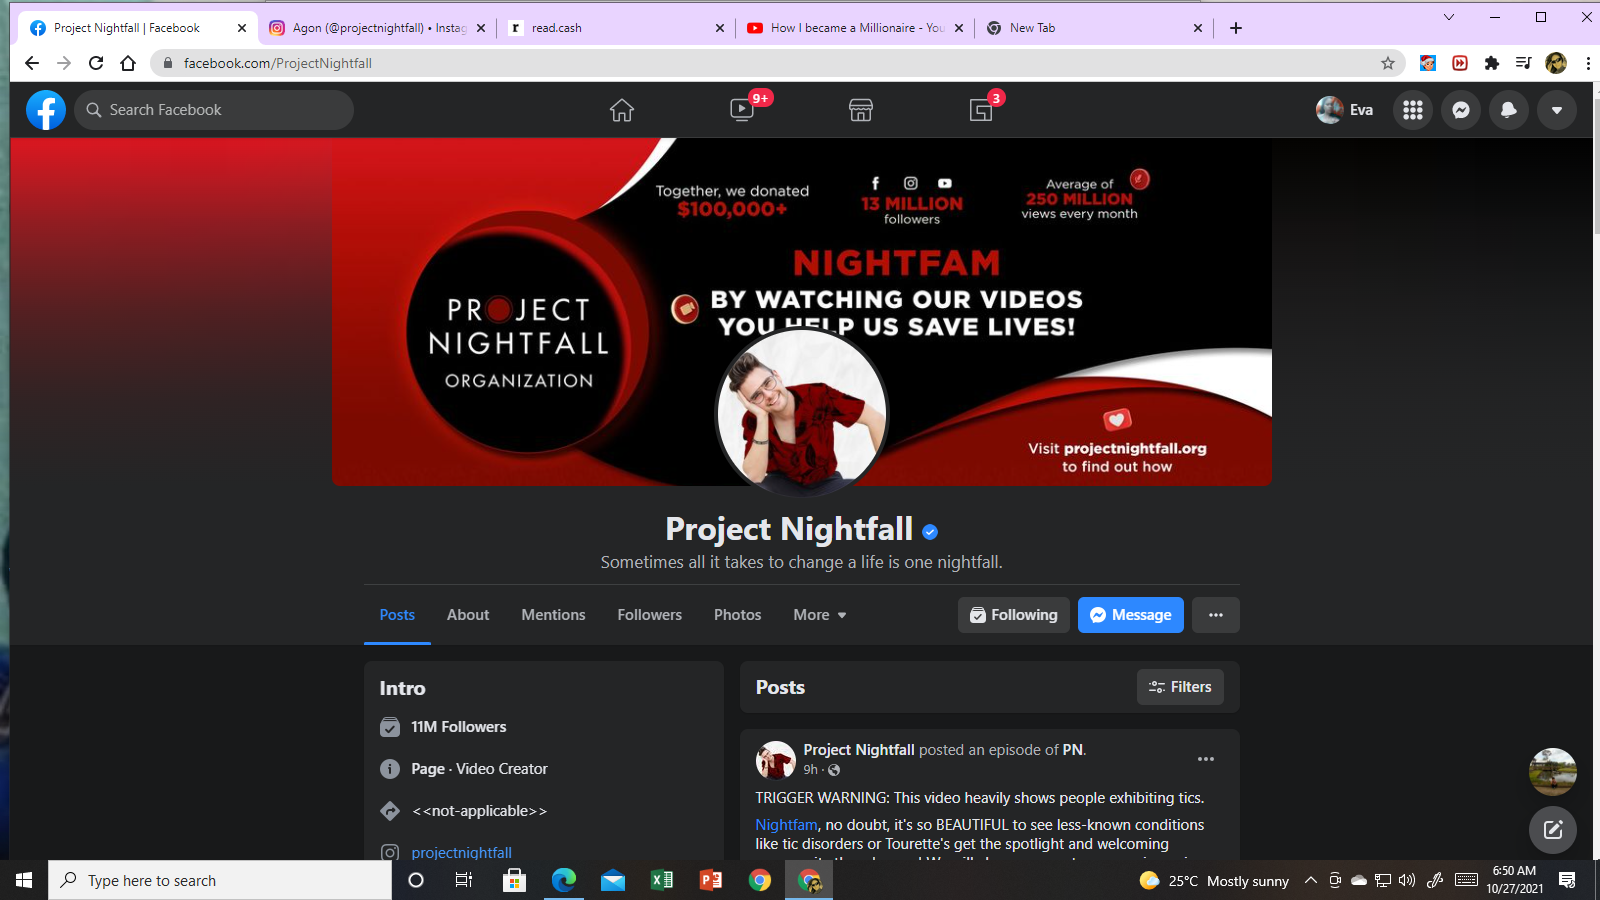
Task: Toggle the Following button
Action: pos(1014,615)
